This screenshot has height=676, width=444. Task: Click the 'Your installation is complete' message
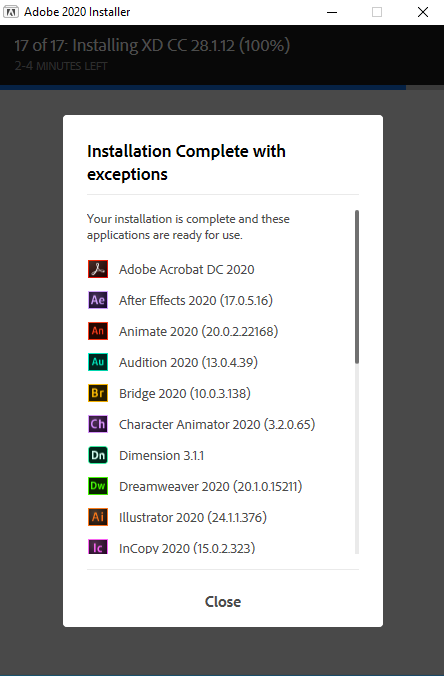tap(188, 227)
